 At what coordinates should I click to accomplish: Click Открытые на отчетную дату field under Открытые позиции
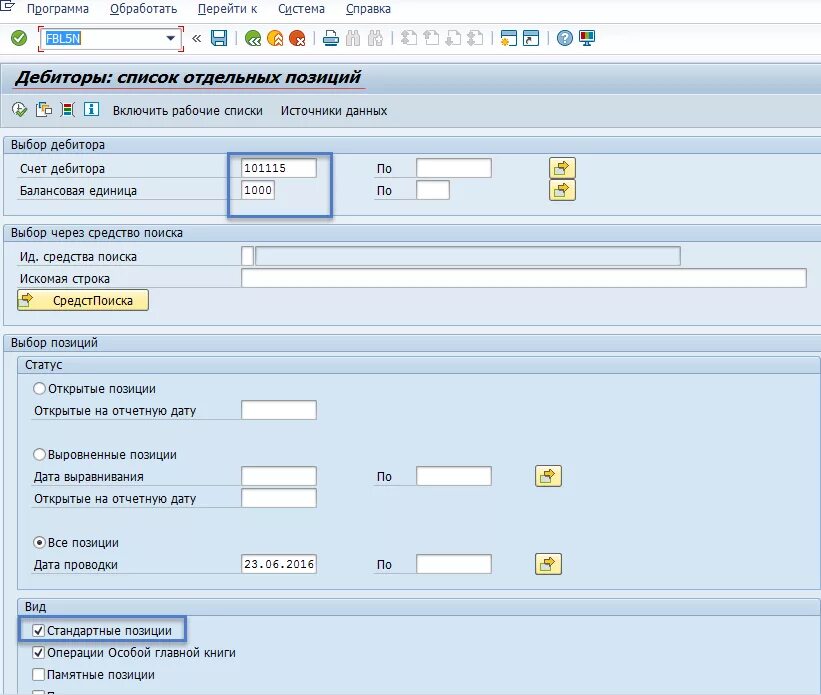click(279, 410)
